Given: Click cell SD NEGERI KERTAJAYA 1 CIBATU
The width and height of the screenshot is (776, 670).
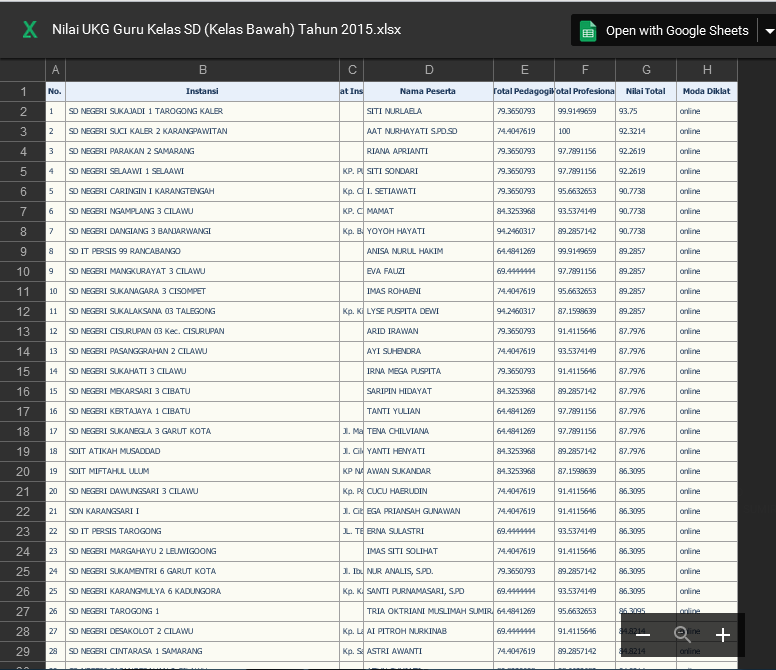Looking at the screenshot, I should tap(202, 411).
